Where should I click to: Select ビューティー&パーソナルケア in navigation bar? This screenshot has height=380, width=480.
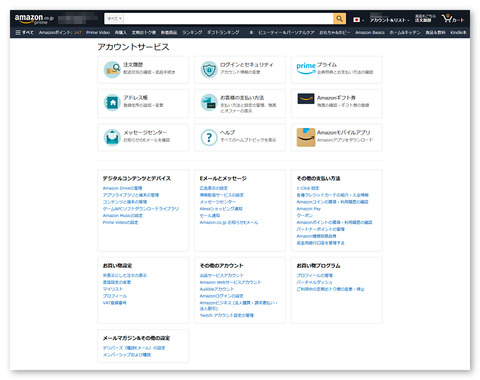(x=286, y=32)
